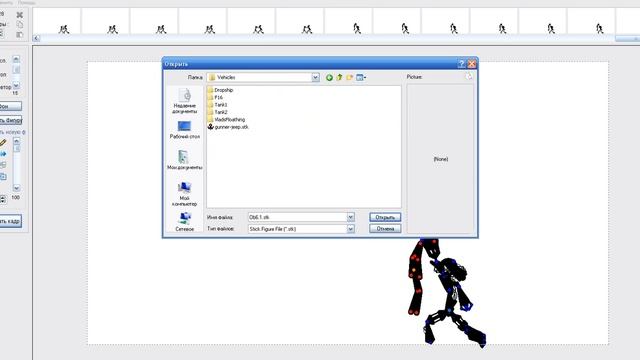Click the help question mark in dialog title bar
The width and height of the screenshot is (640, 360).
point(462,64)
